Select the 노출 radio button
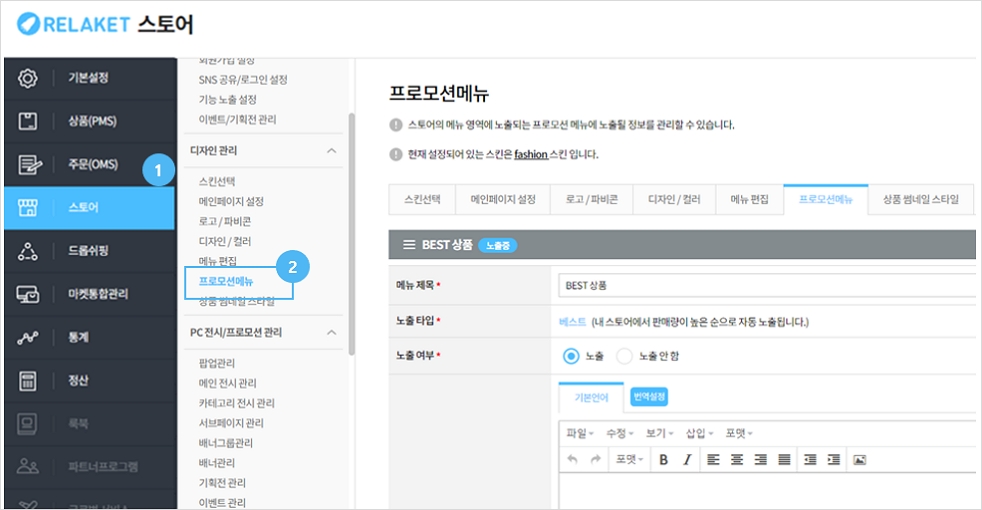Screen dimensions: 982x510 tap(571, 356)
